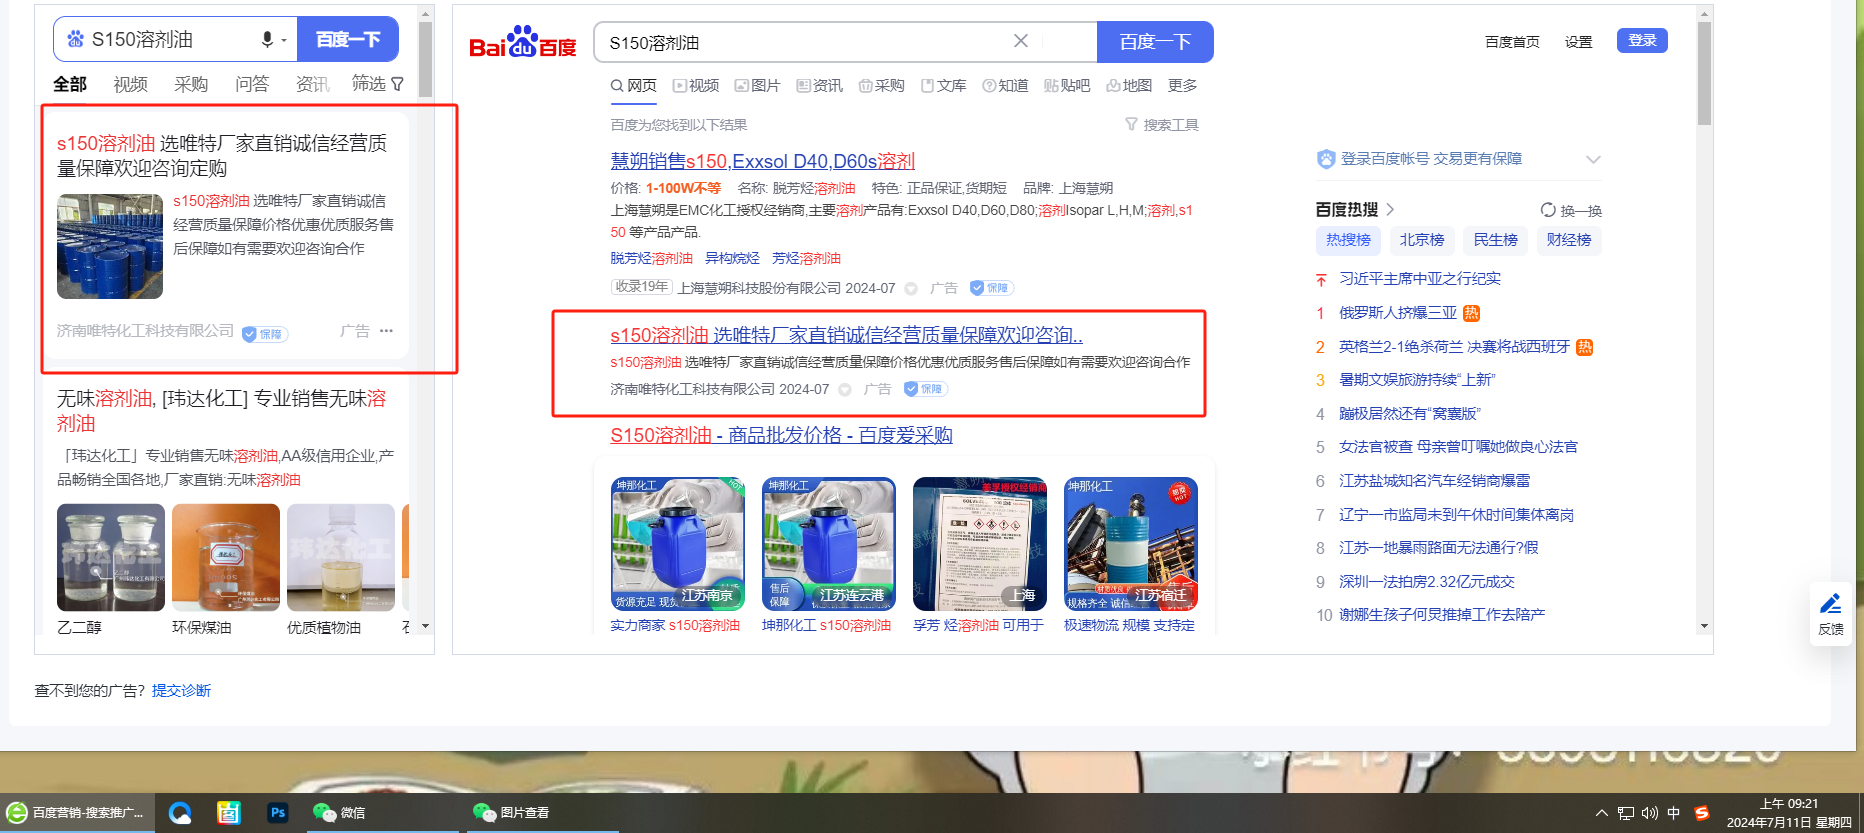Screen dimensions: 1864x833
Task: Click 保障 badge beside 济南唯特化工 in mobile preview
Action: 265,334
